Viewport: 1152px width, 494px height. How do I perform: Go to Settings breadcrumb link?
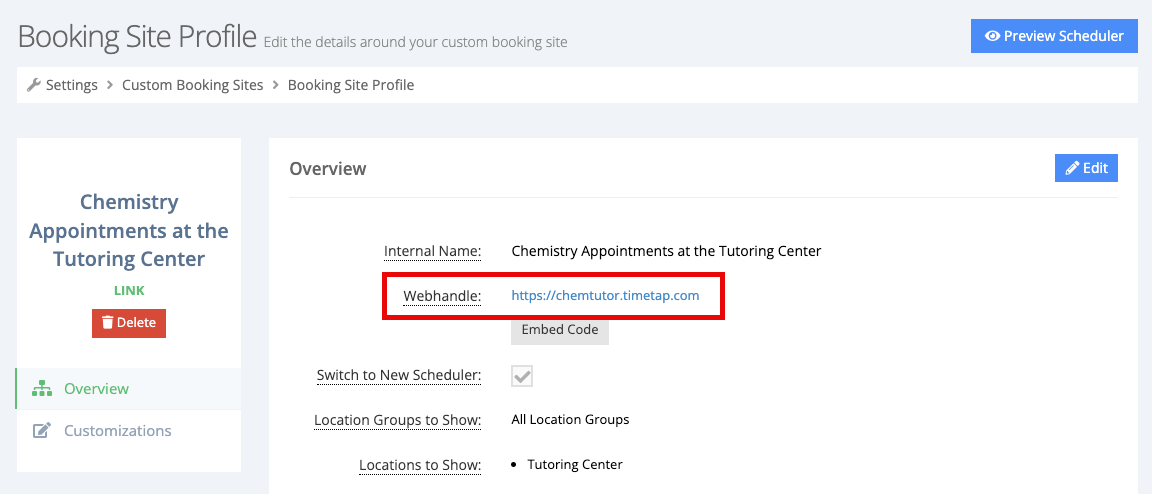click(x=71, y=85)
